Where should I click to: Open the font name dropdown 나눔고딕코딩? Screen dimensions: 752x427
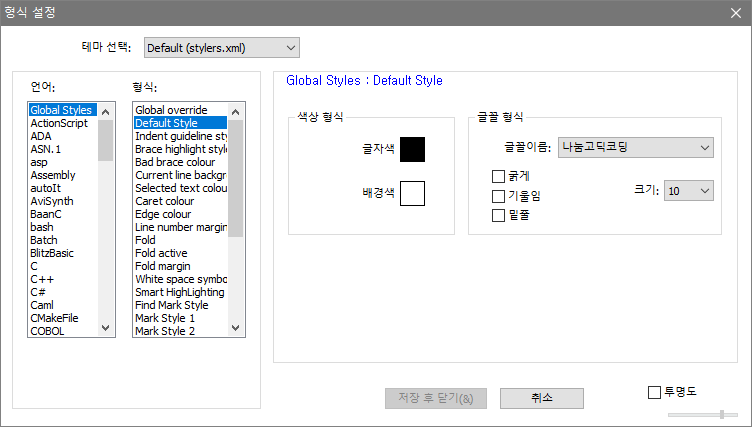(635, 147)
